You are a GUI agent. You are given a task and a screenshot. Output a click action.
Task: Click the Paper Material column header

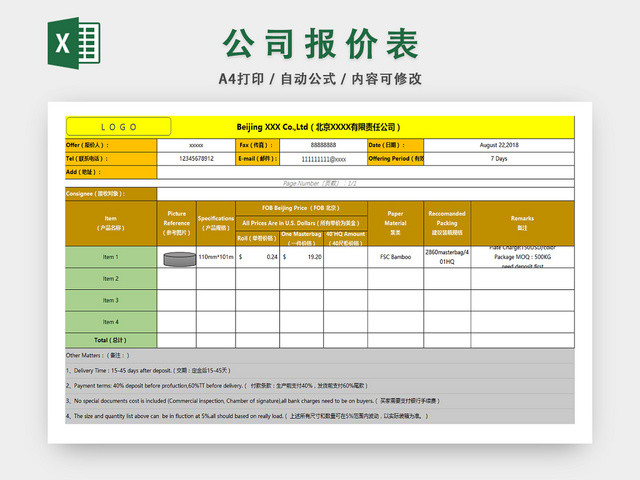point(396,223)
